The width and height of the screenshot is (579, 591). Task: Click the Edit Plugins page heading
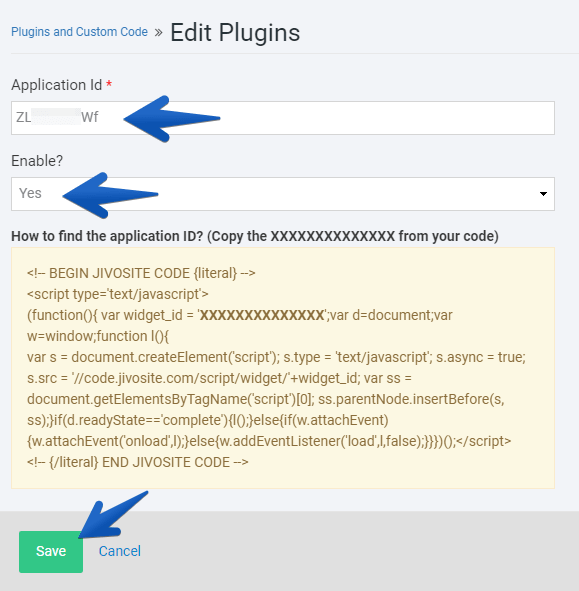coord(235,32)
